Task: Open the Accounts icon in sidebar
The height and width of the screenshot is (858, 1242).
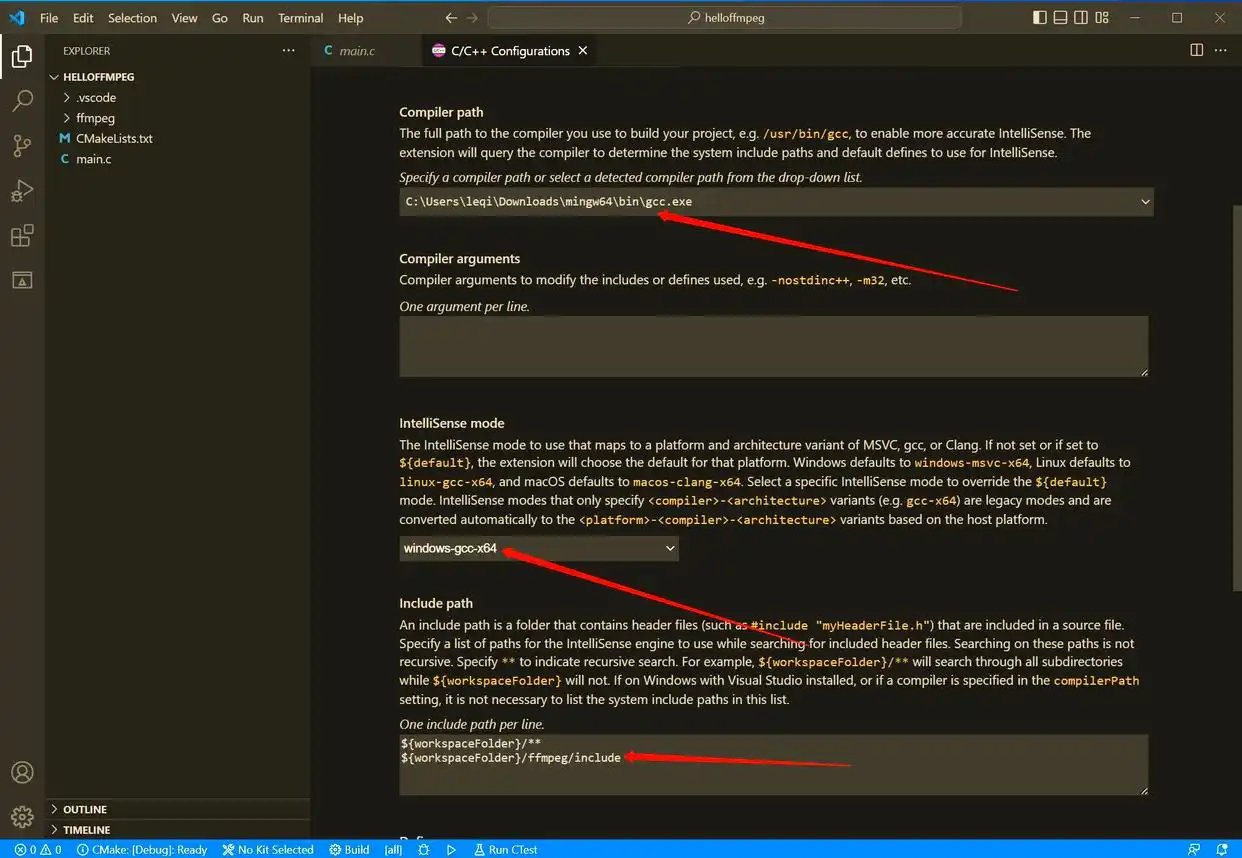Action: point(21,772)
